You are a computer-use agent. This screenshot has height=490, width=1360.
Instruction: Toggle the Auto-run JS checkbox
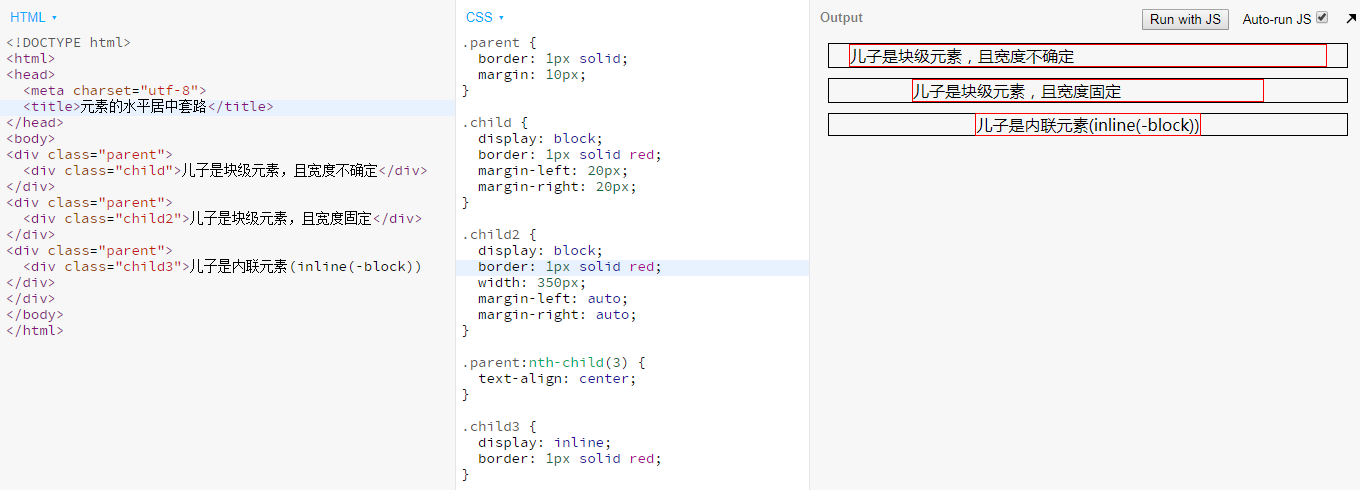pyautogui.click(x=1322, y=17)
